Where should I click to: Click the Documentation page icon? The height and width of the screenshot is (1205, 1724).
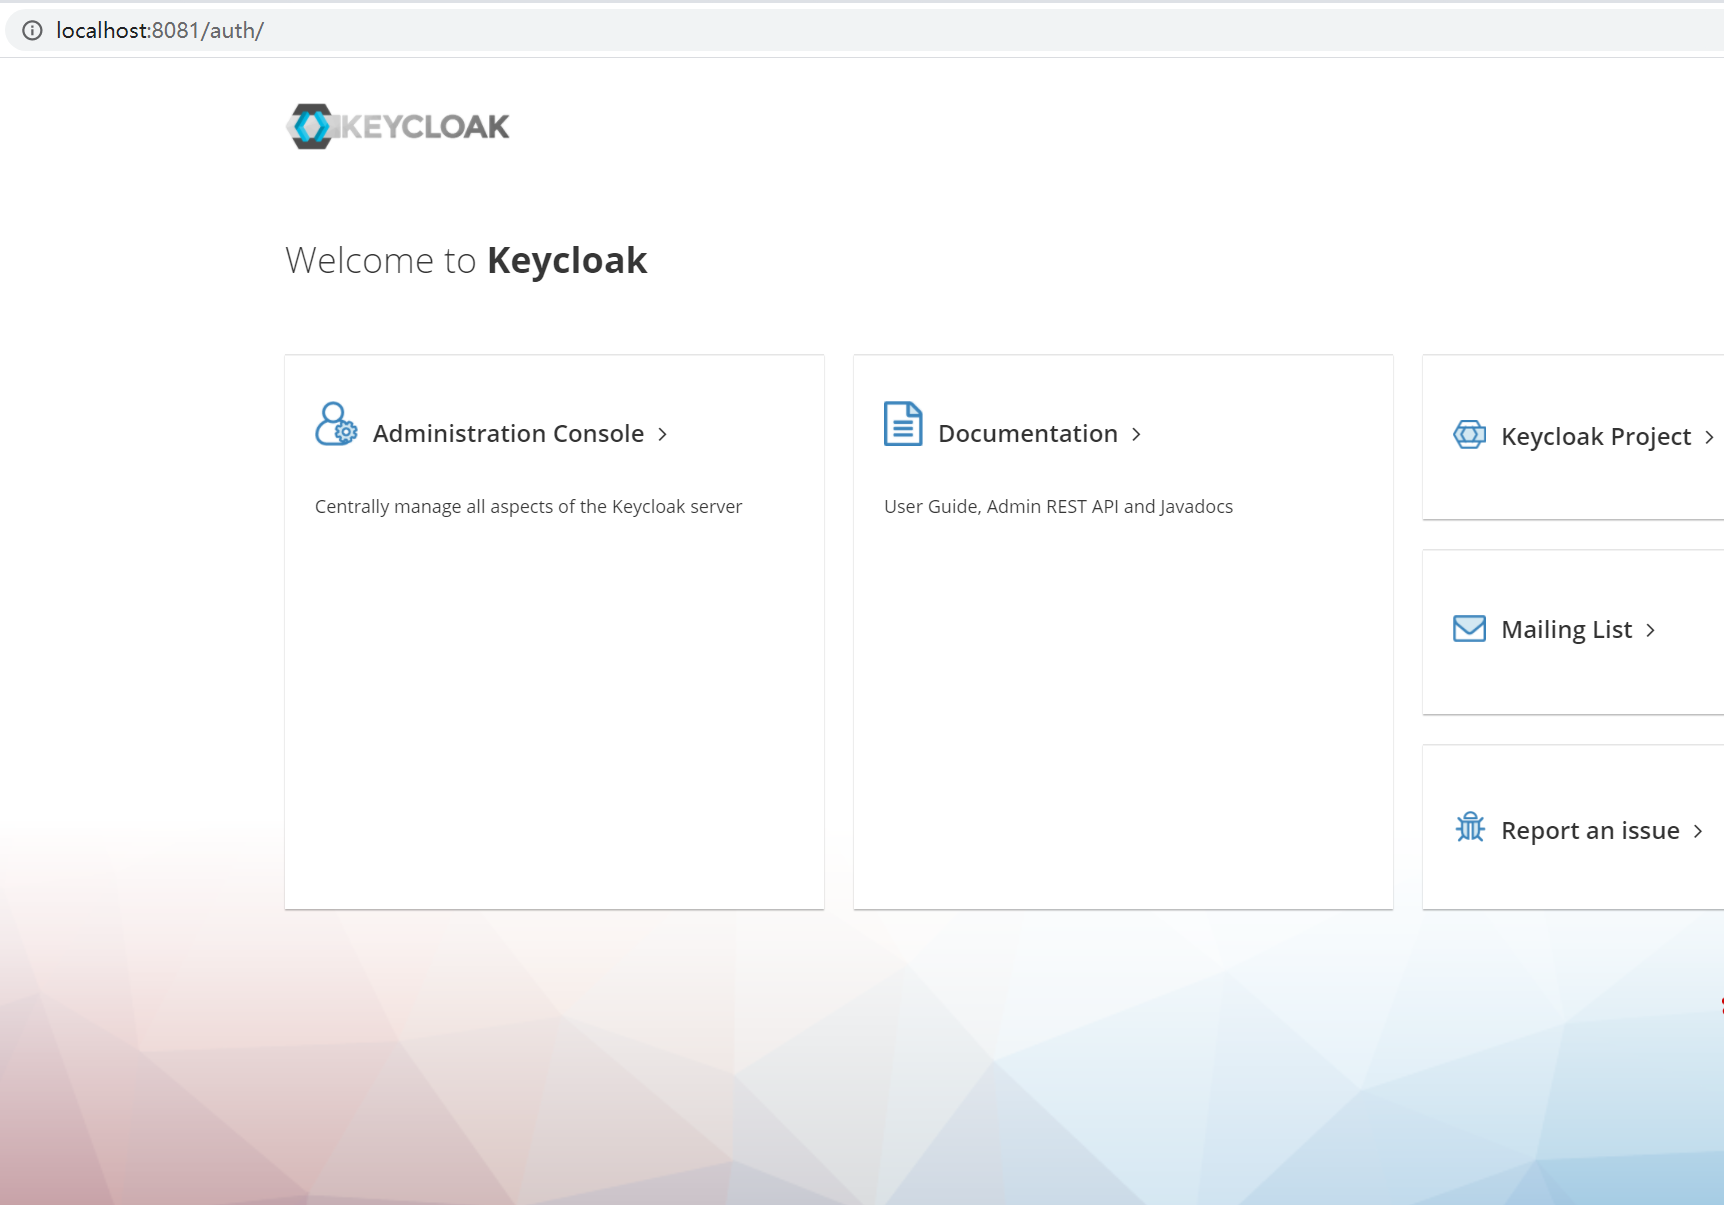pos(903,424)
